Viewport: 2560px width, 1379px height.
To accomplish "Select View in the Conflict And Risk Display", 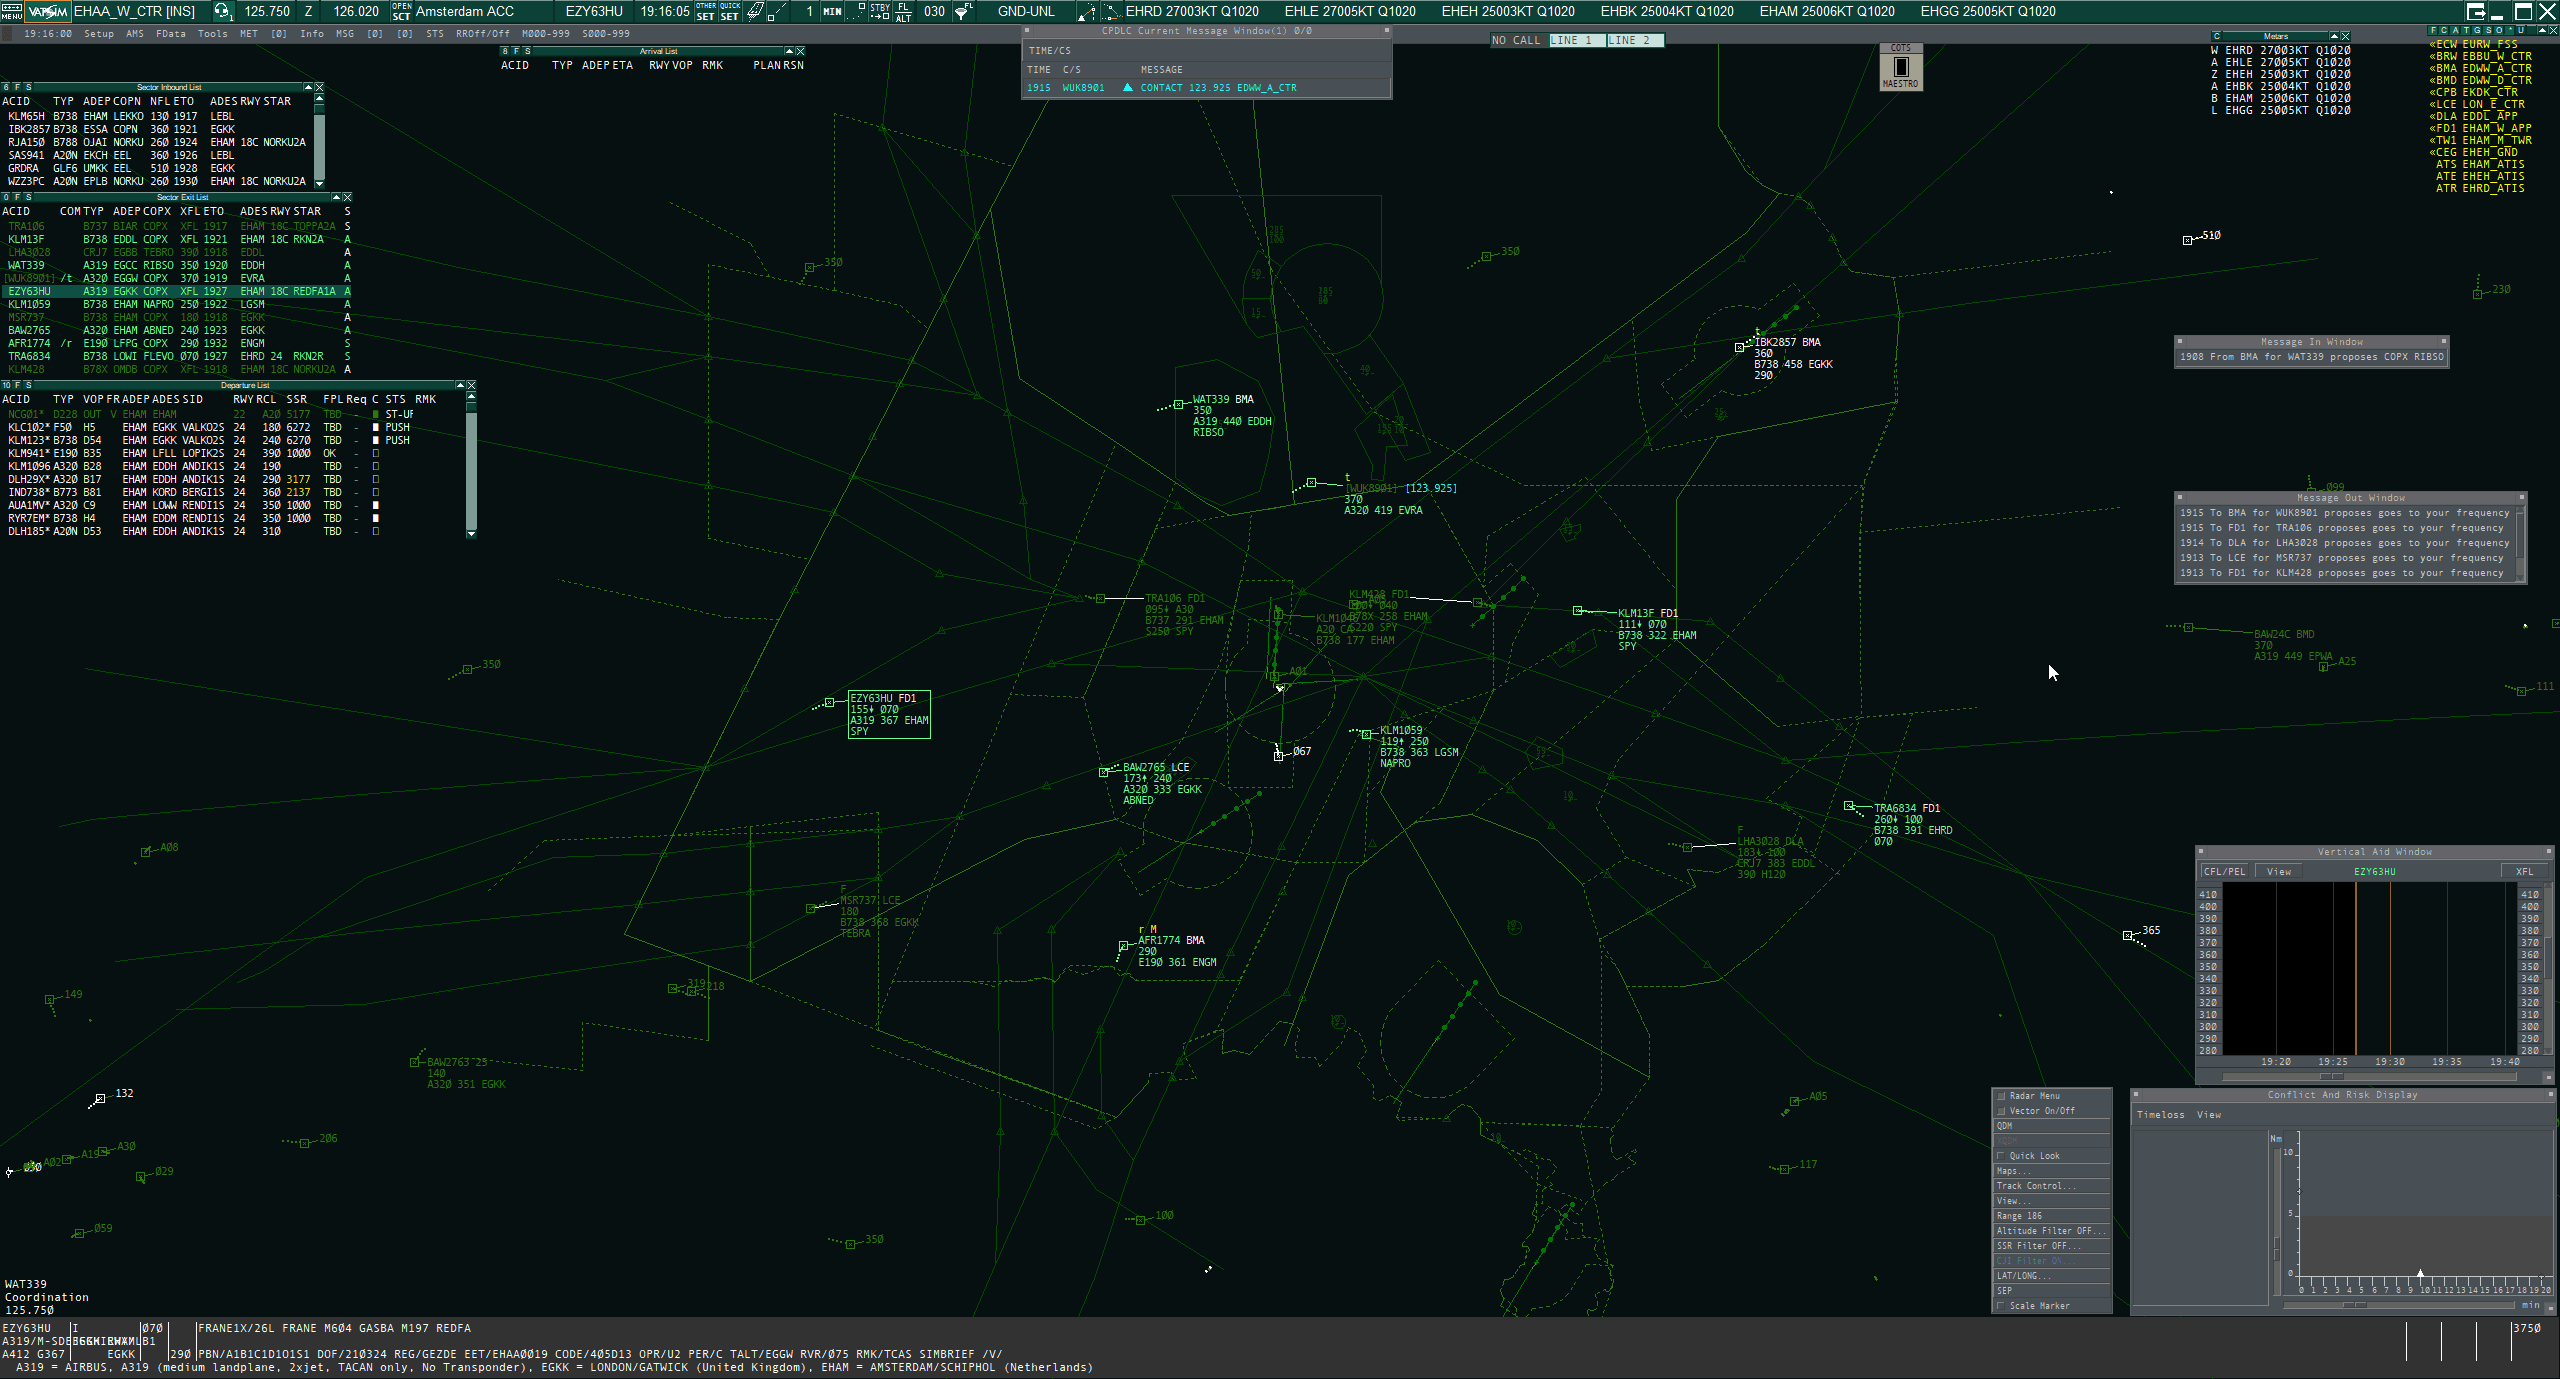I will [2209, 1114].
